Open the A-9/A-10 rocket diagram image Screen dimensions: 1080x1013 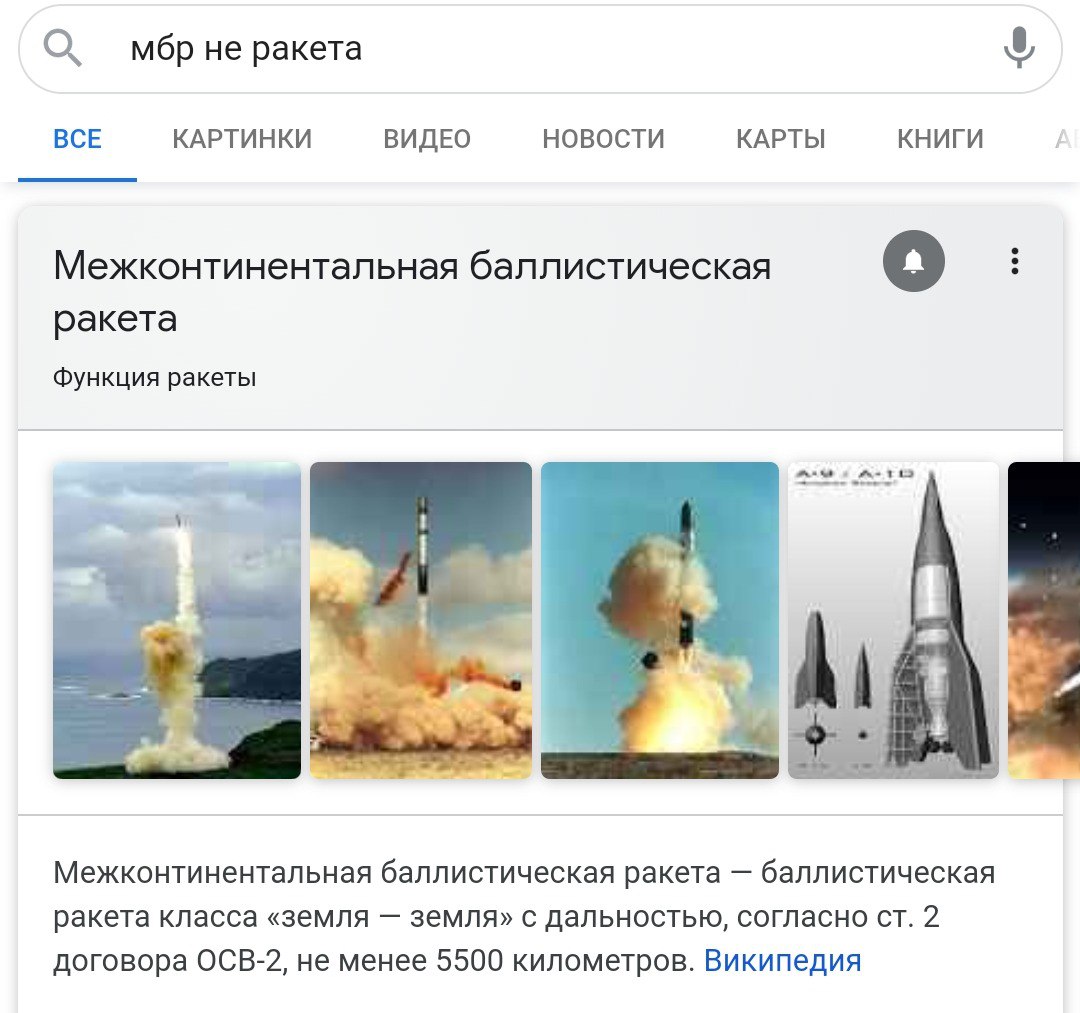(893, 620)
